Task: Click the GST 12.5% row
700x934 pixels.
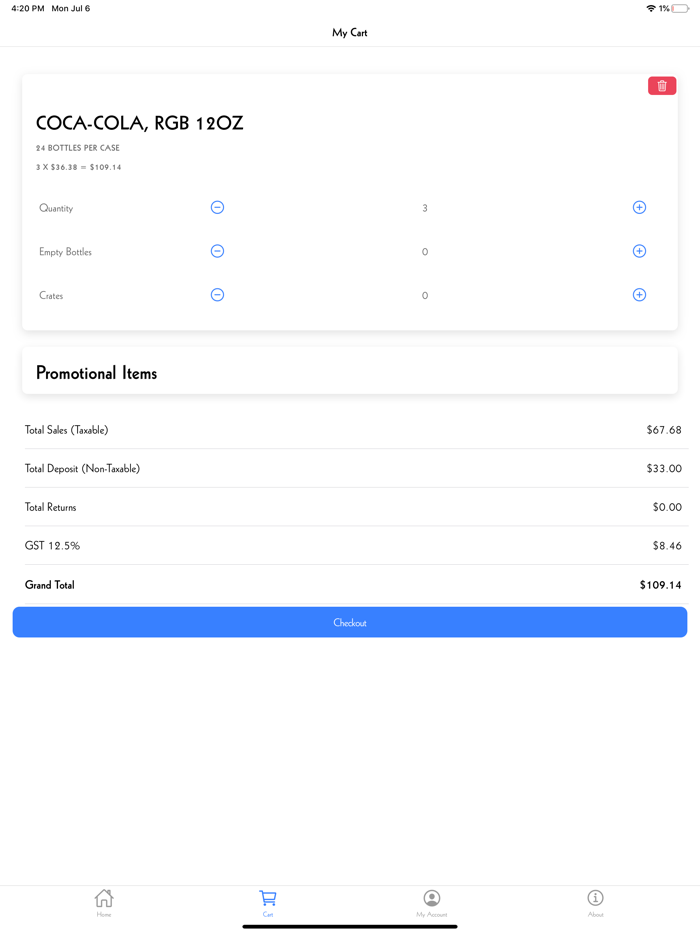Action: [350, 546]
